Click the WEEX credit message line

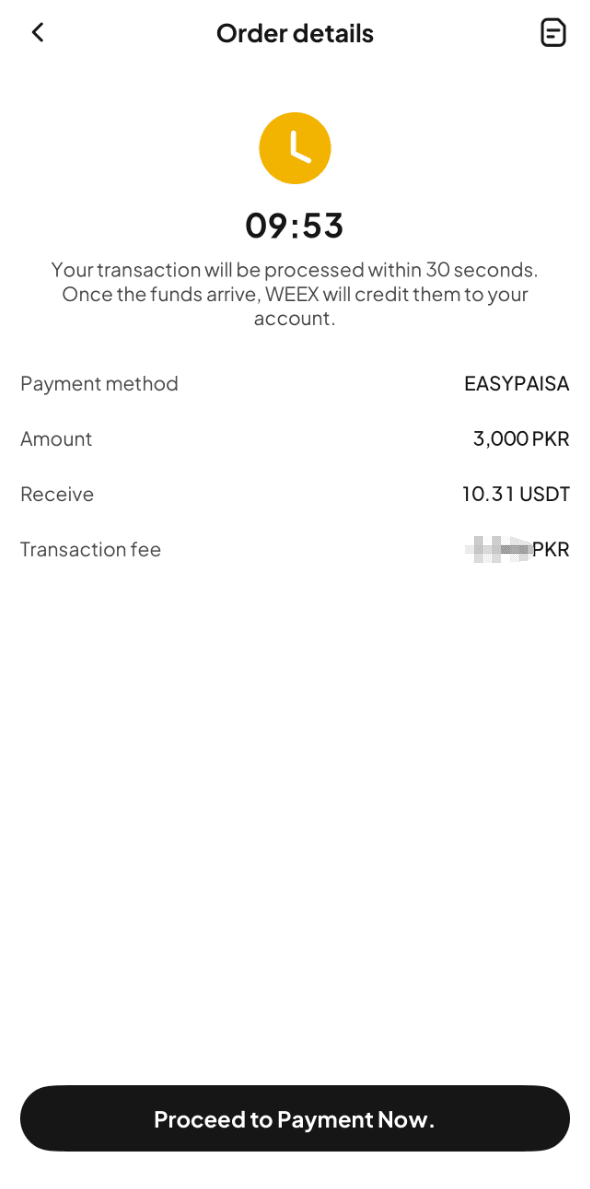pos(295,294)
